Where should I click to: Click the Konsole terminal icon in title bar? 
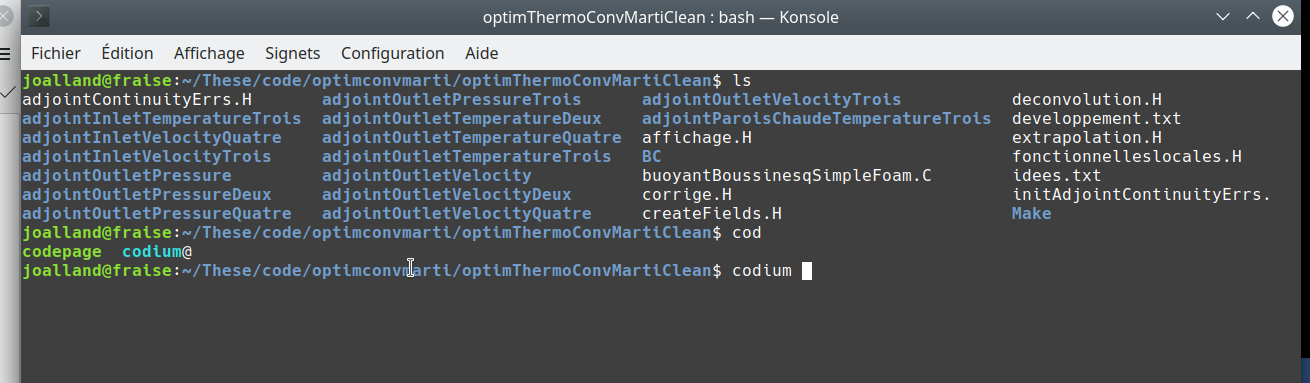click(43, 17)
